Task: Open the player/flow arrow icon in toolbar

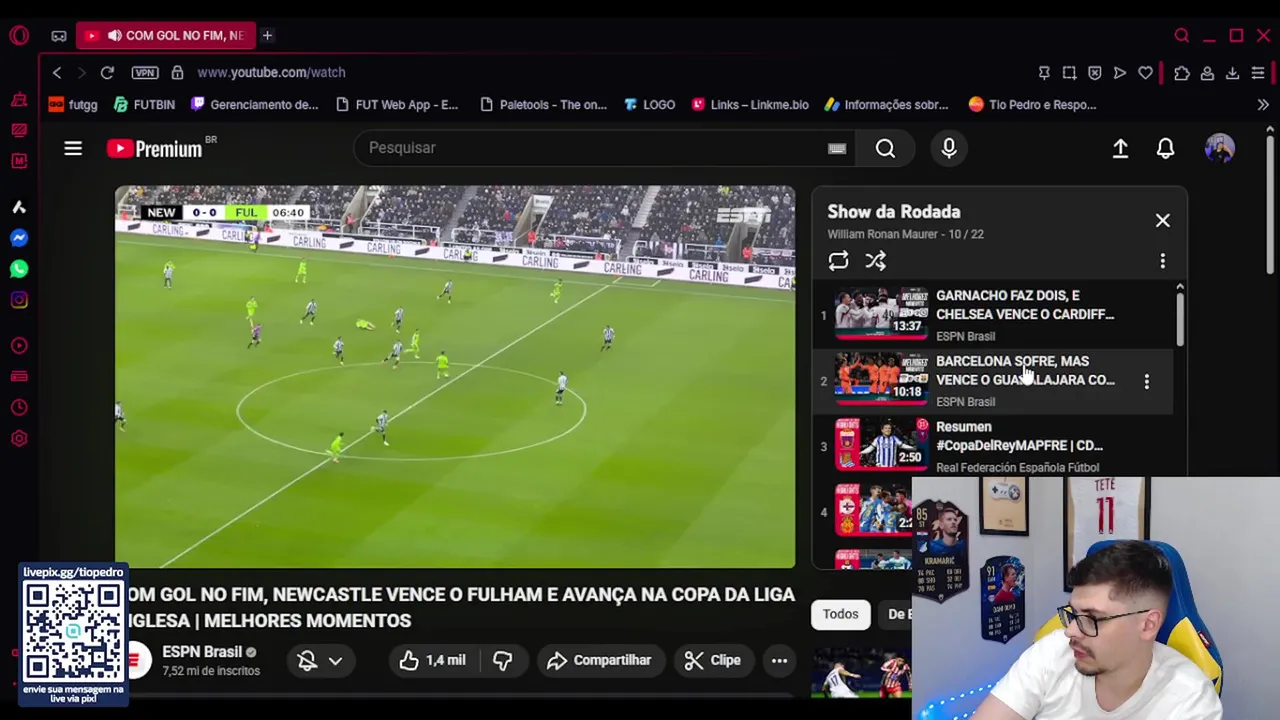Action: (1119, 72)
